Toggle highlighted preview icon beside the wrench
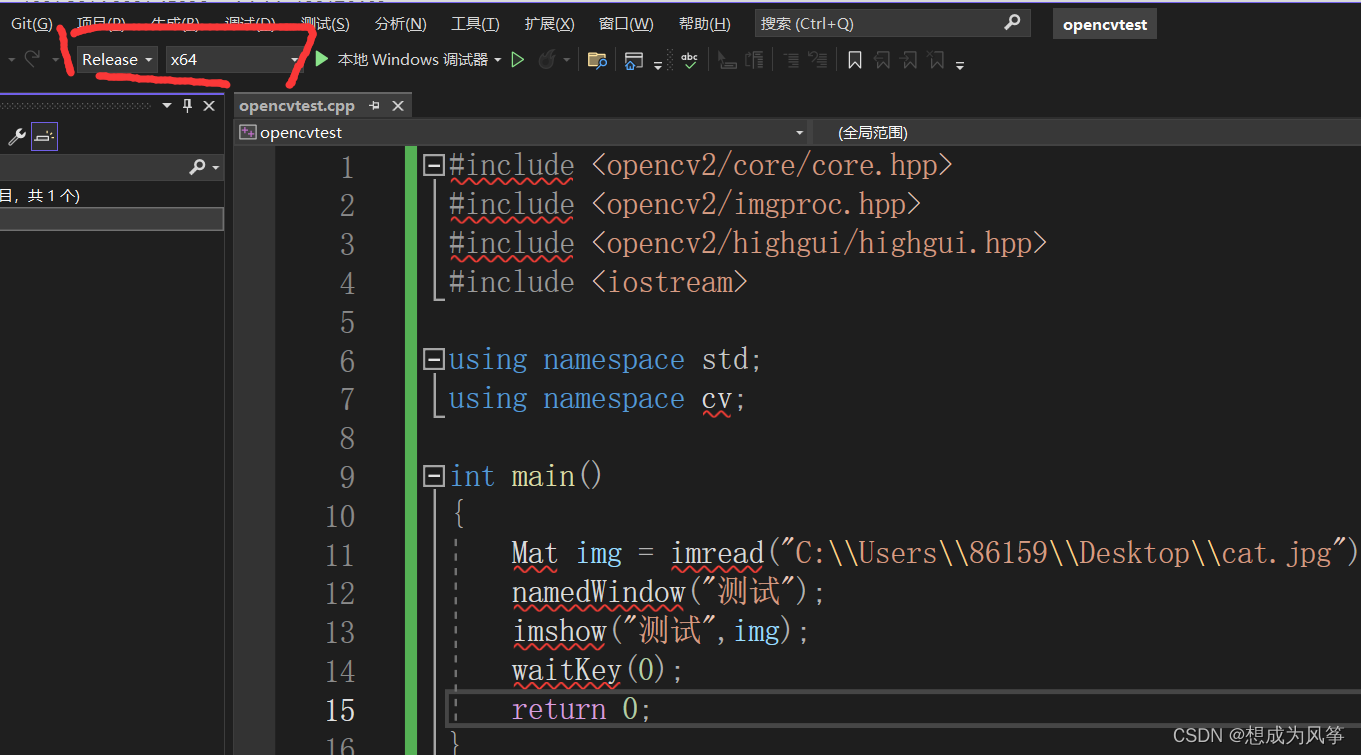1361x755 pixels. click(44, 137)
